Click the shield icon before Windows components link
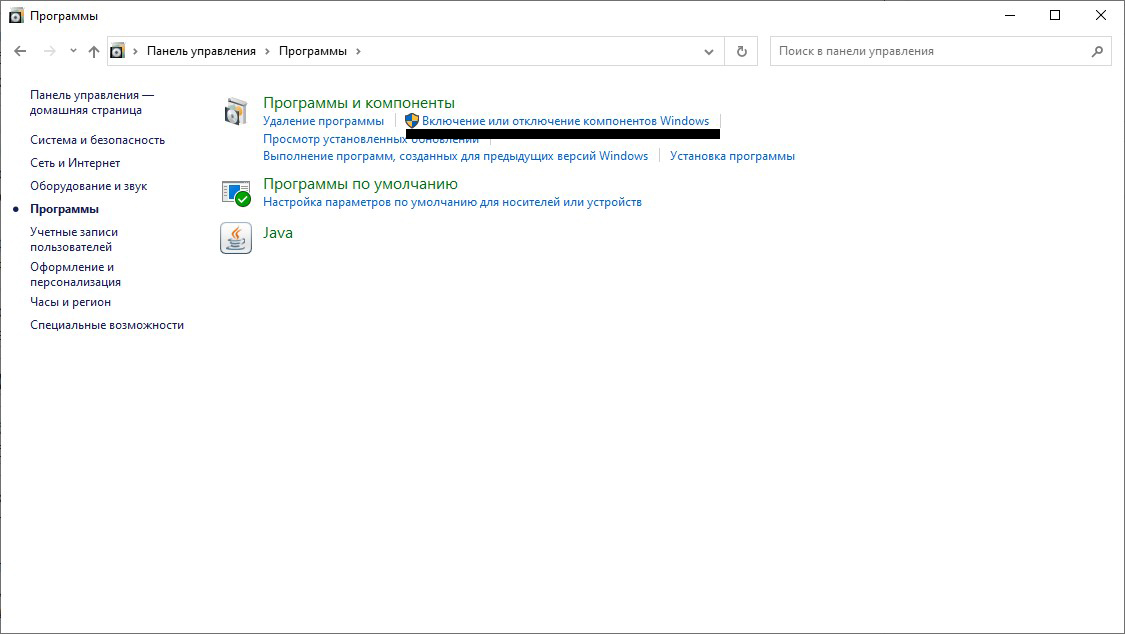The height and width of the screenshot is (634, 1125). (x=411, y=121)
